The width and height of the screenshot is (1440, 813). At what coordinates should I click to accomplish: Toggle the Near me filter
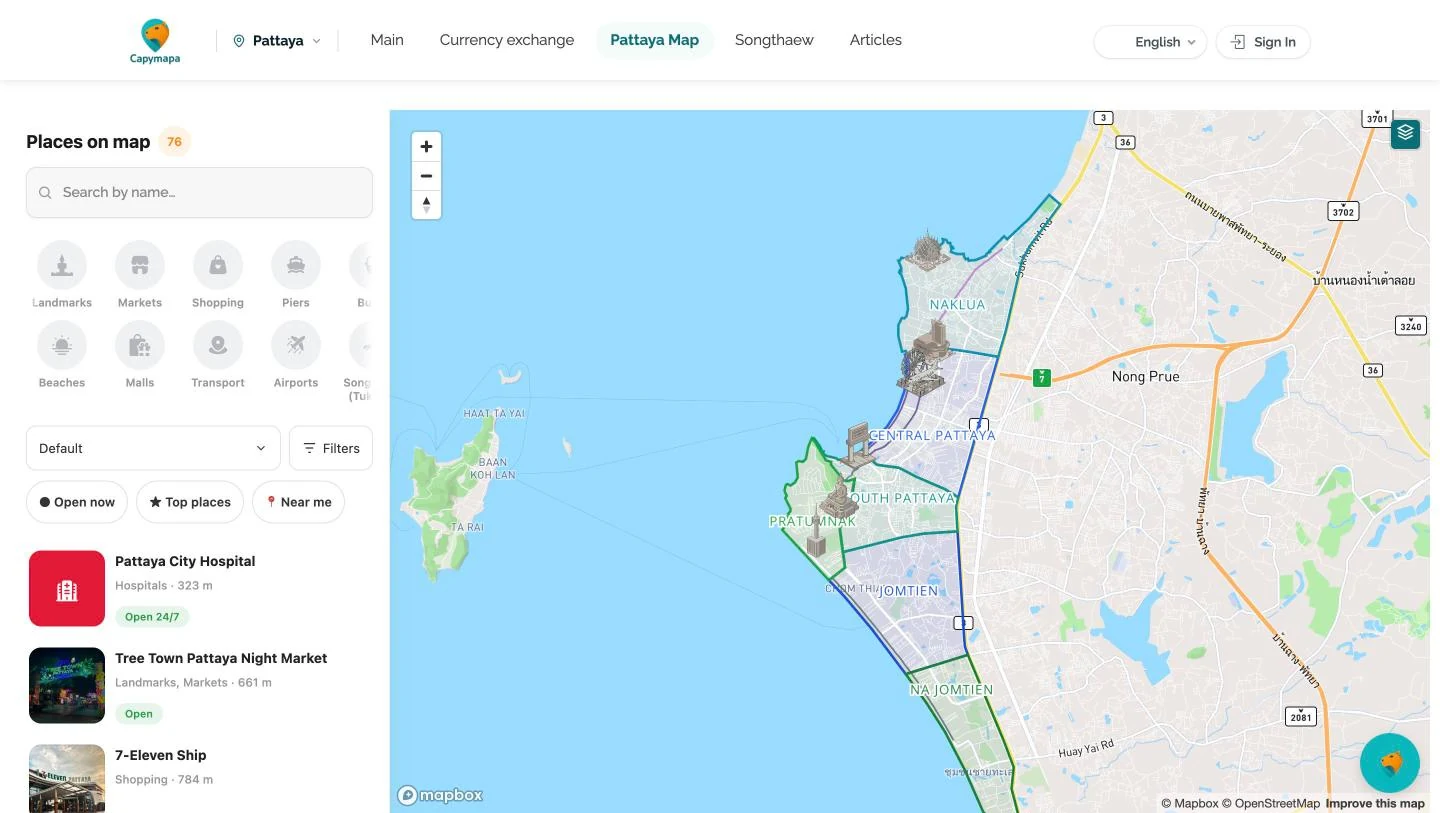[x=298, y=502]
